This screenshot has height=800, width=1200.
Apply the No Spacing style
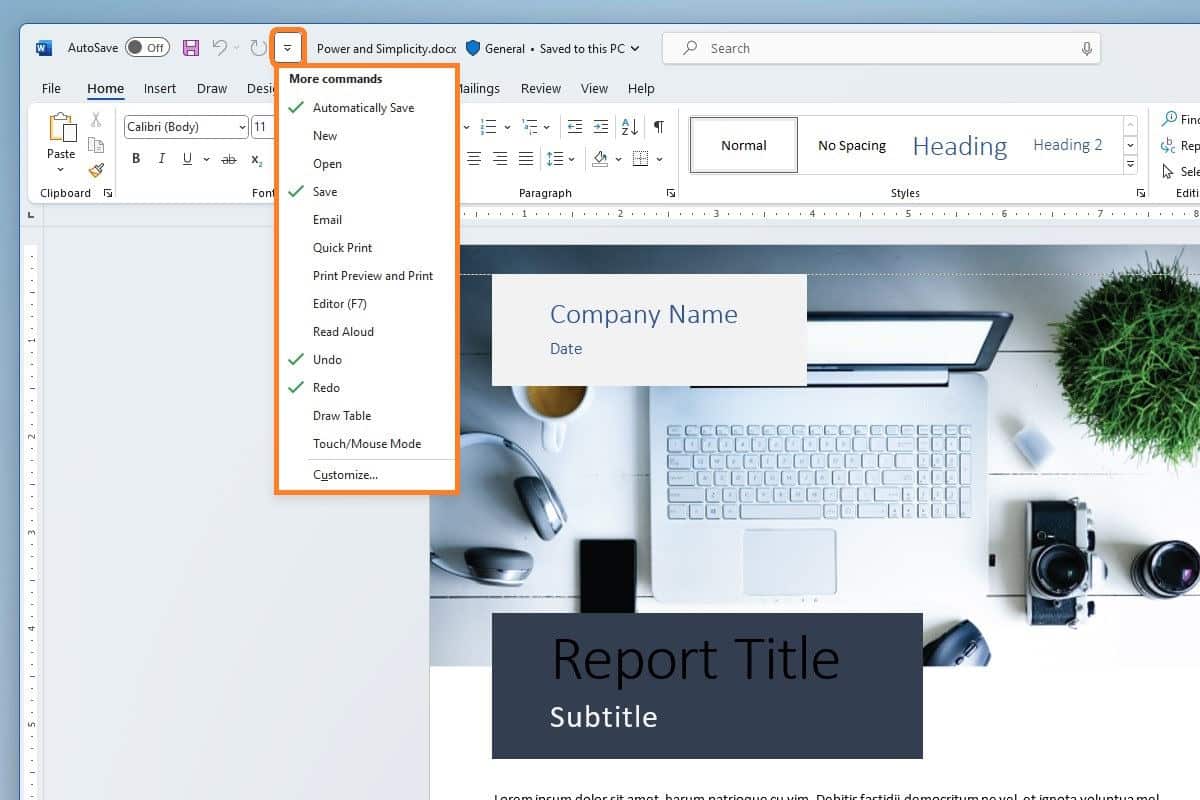click(x=852, y=146)
